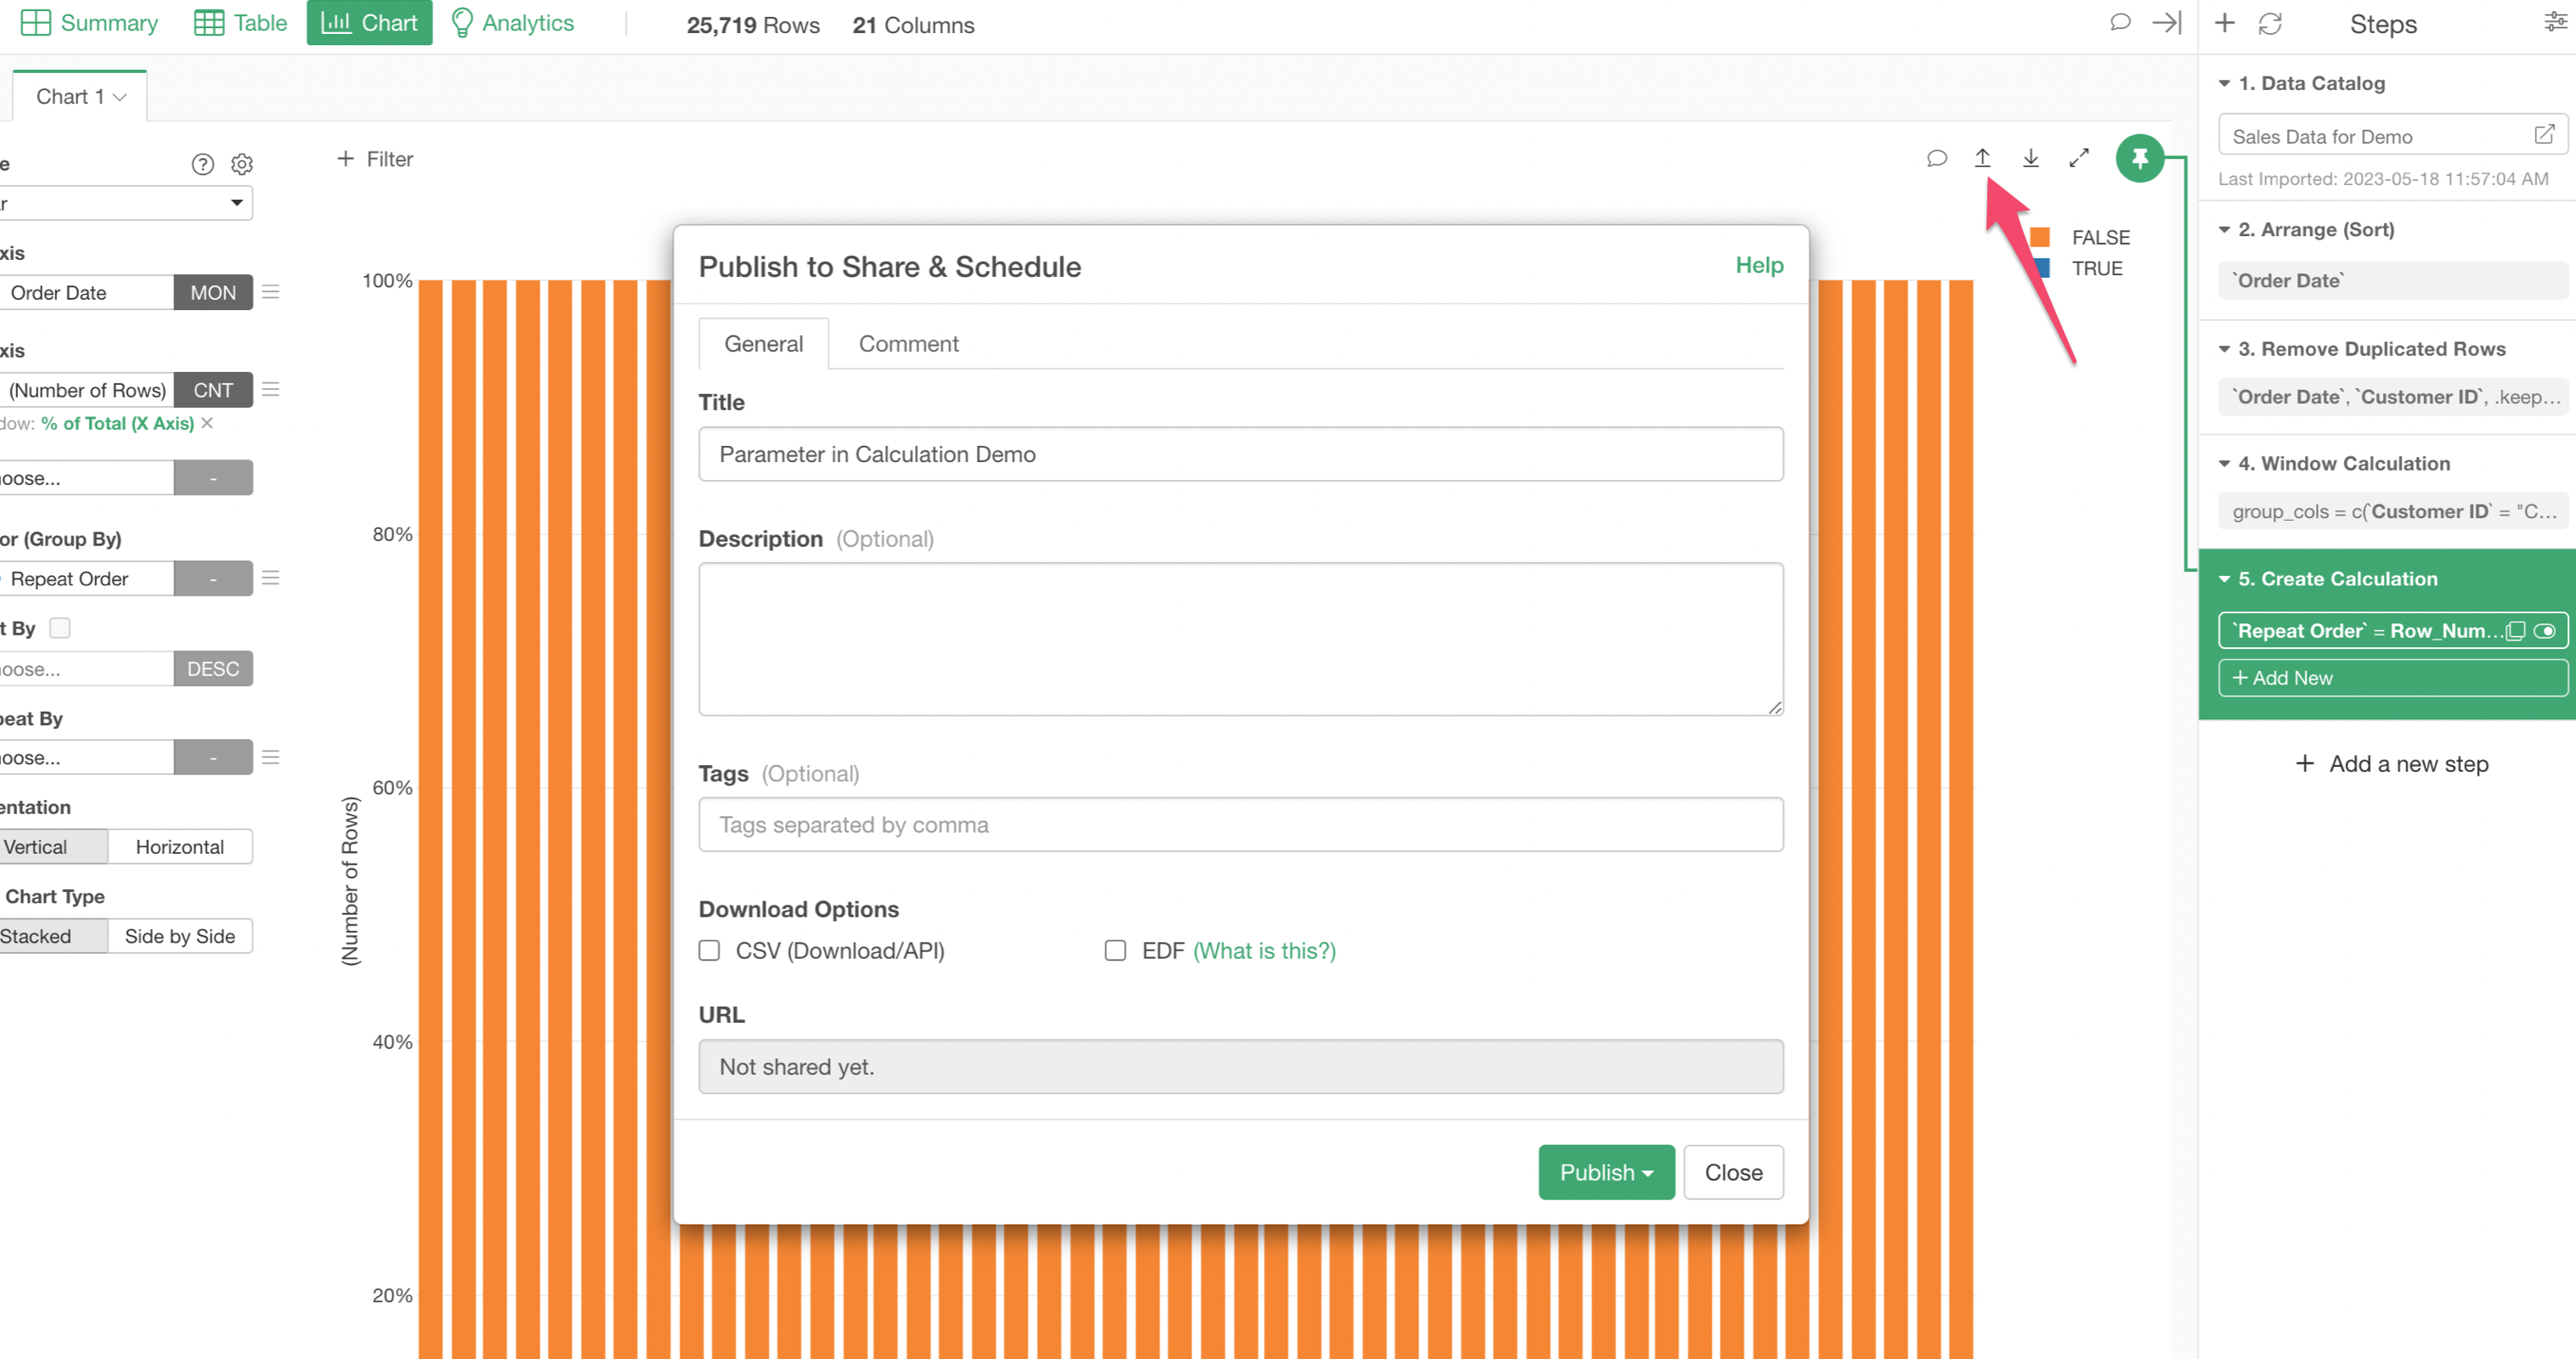Image resolution: width=2576 pixels, height=1359 pixels.
Task: Toggle the DESC sort order button
Action: [213, 668]
